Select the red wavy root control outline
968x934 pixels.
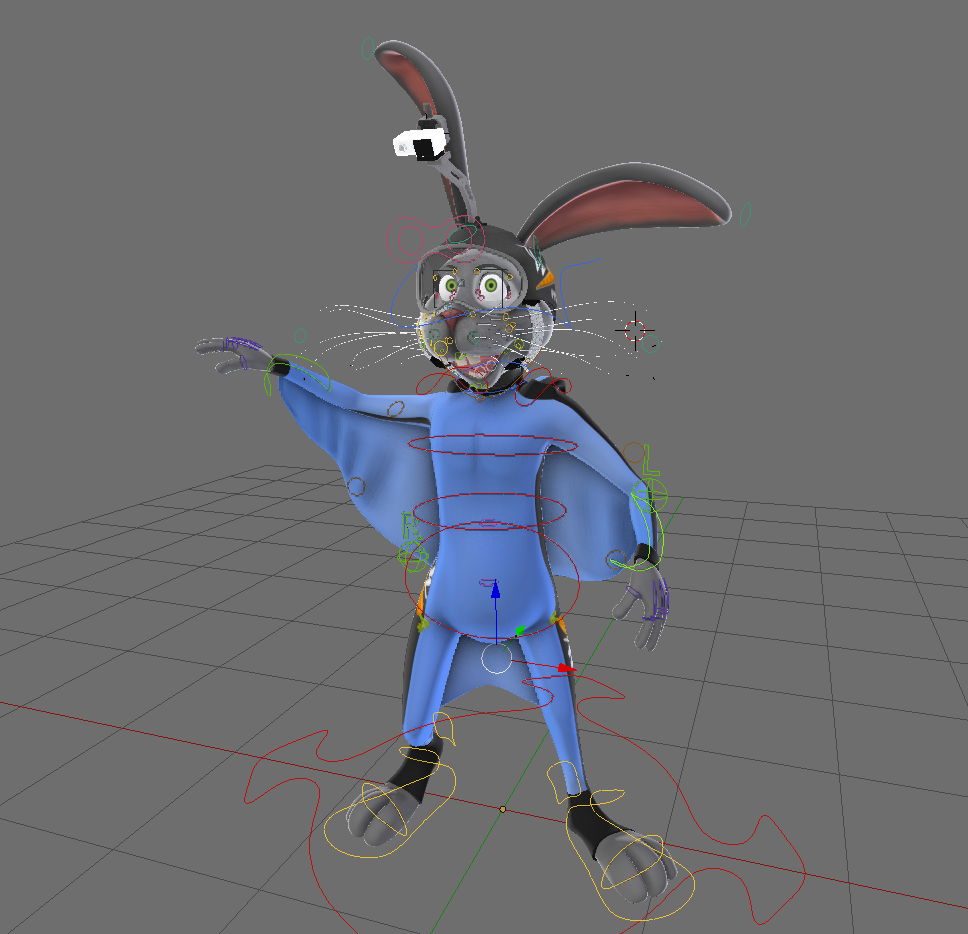click(525, 803)
